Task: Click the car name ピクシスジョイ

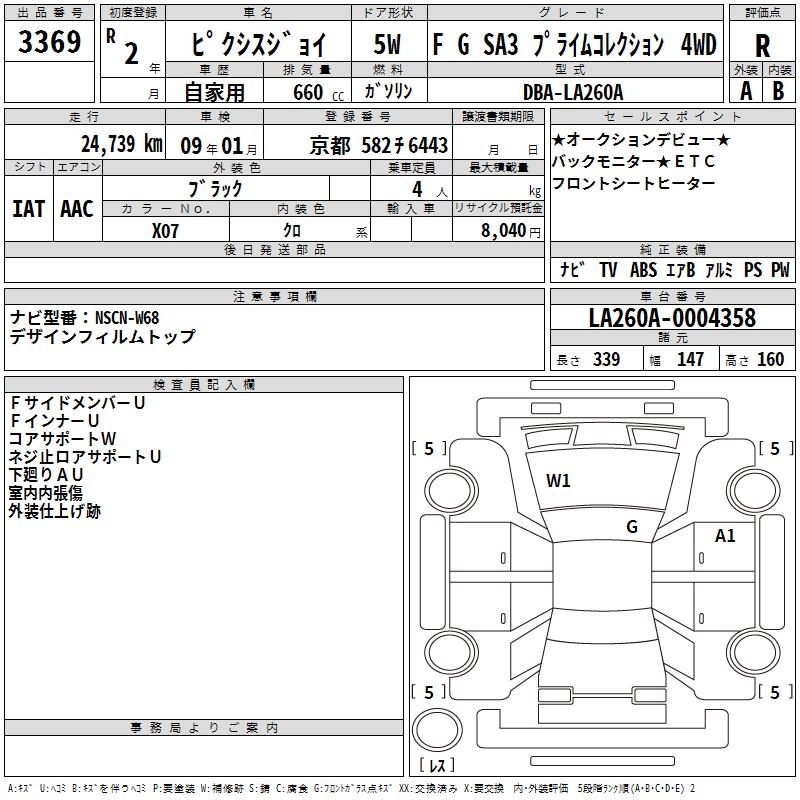Action: point(258,44)
